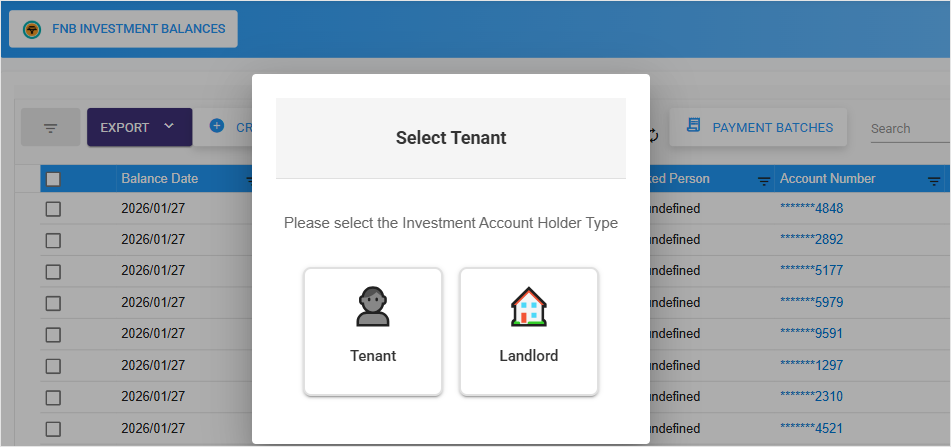Expand the Export dropdown arrow
Screen dimensions: 951x447
click(169, 127)
